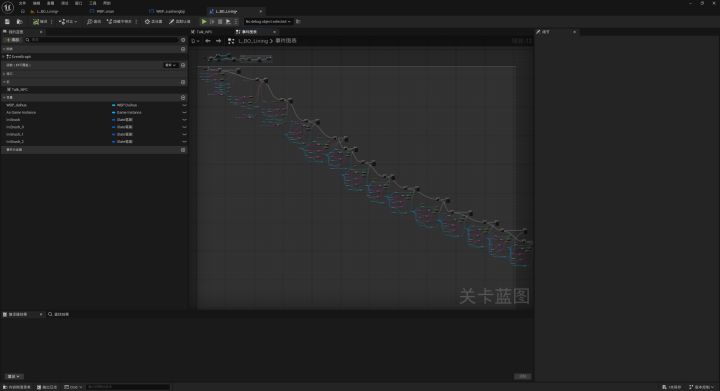Focus the console command input field
This screenshot has height=391, width=720.
click(x=128, y=387)
